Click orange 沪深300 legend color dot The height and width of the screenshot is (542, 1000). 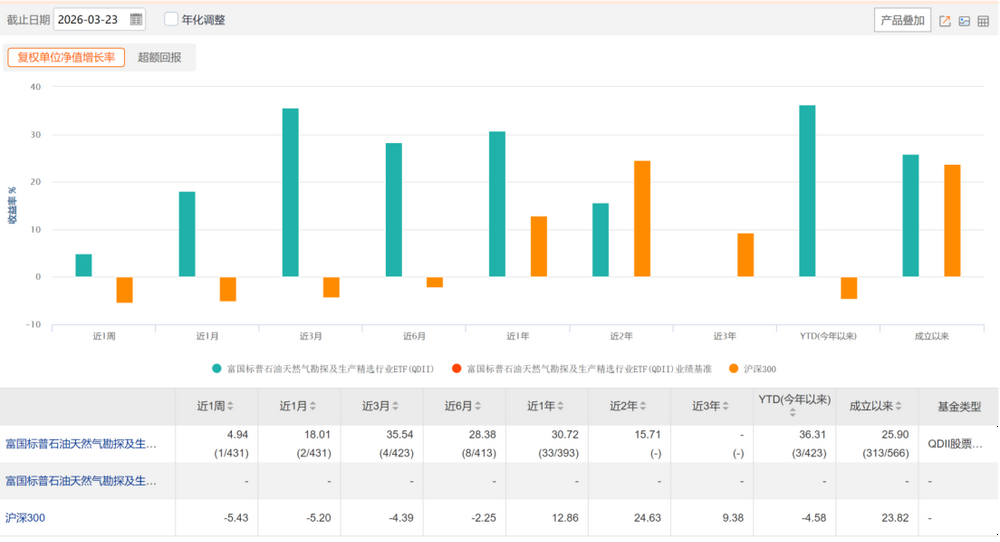pyautogui.click(x=735, y=369)
